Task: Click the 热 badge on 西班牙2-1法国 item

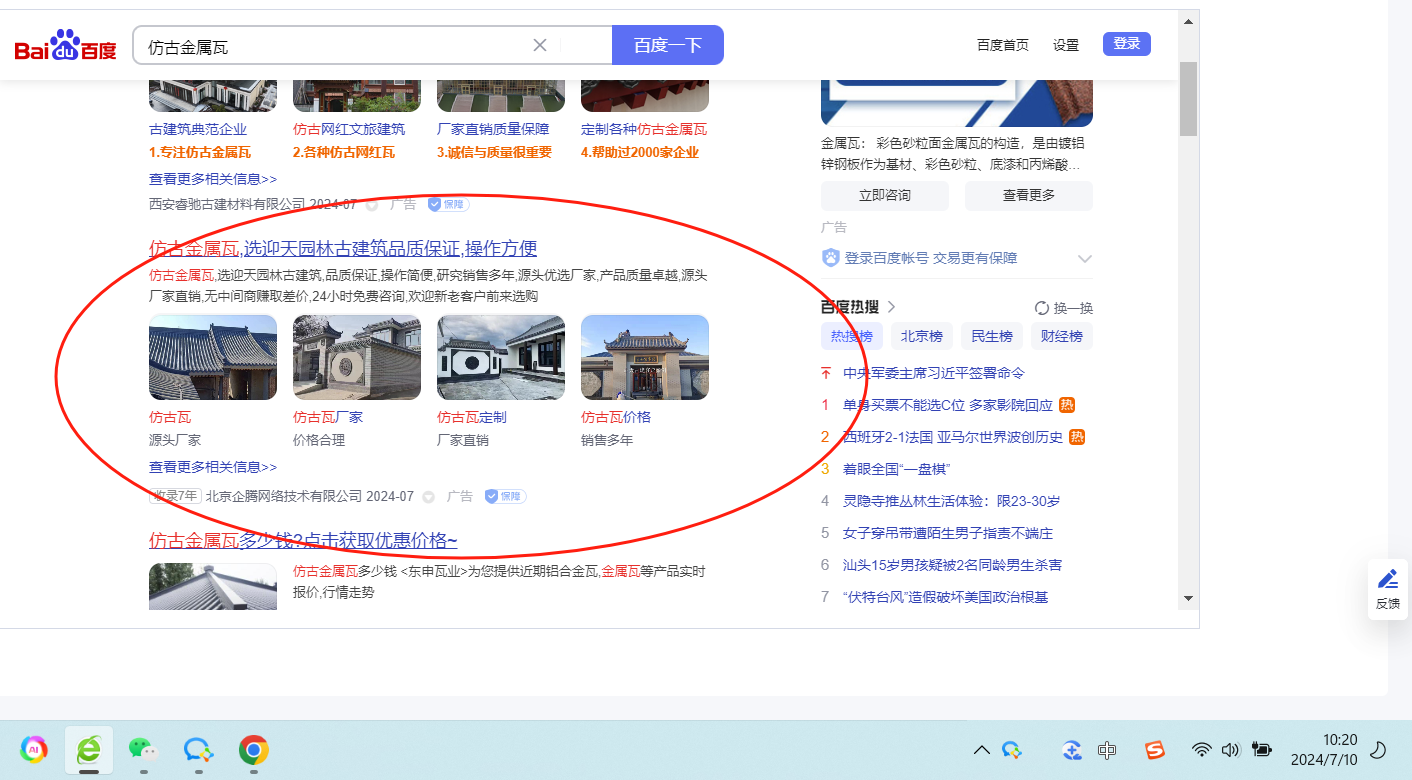Action: pyautogui.click(x=1077, y=437)
